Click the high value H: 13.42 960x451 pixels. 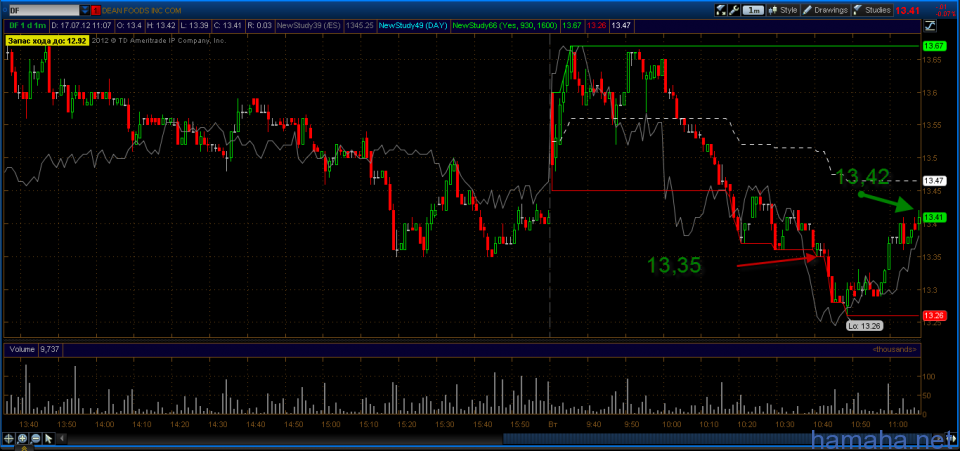point(162,25)
